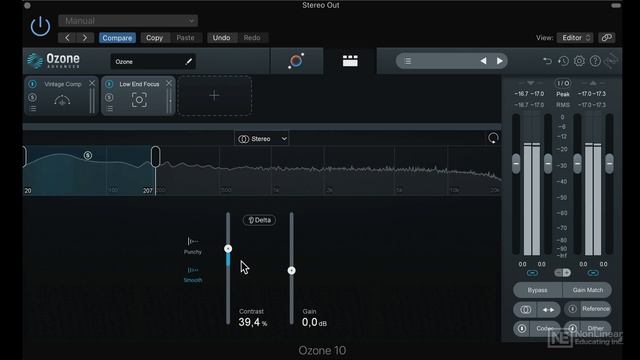Toggle the Delta listen button
Image resolution: width=640 pixels, height=360 pixels.
click(259, 220)
